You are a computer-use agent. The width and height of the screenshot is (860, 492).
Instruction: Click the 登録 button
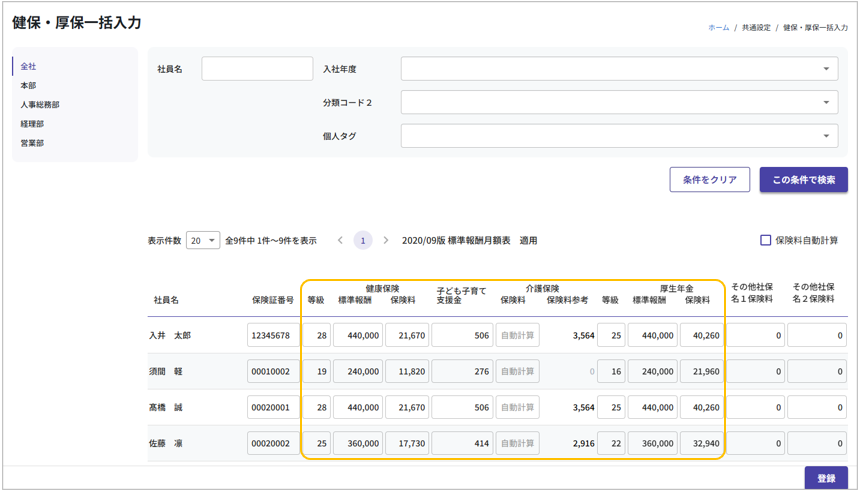coord(825,479)
